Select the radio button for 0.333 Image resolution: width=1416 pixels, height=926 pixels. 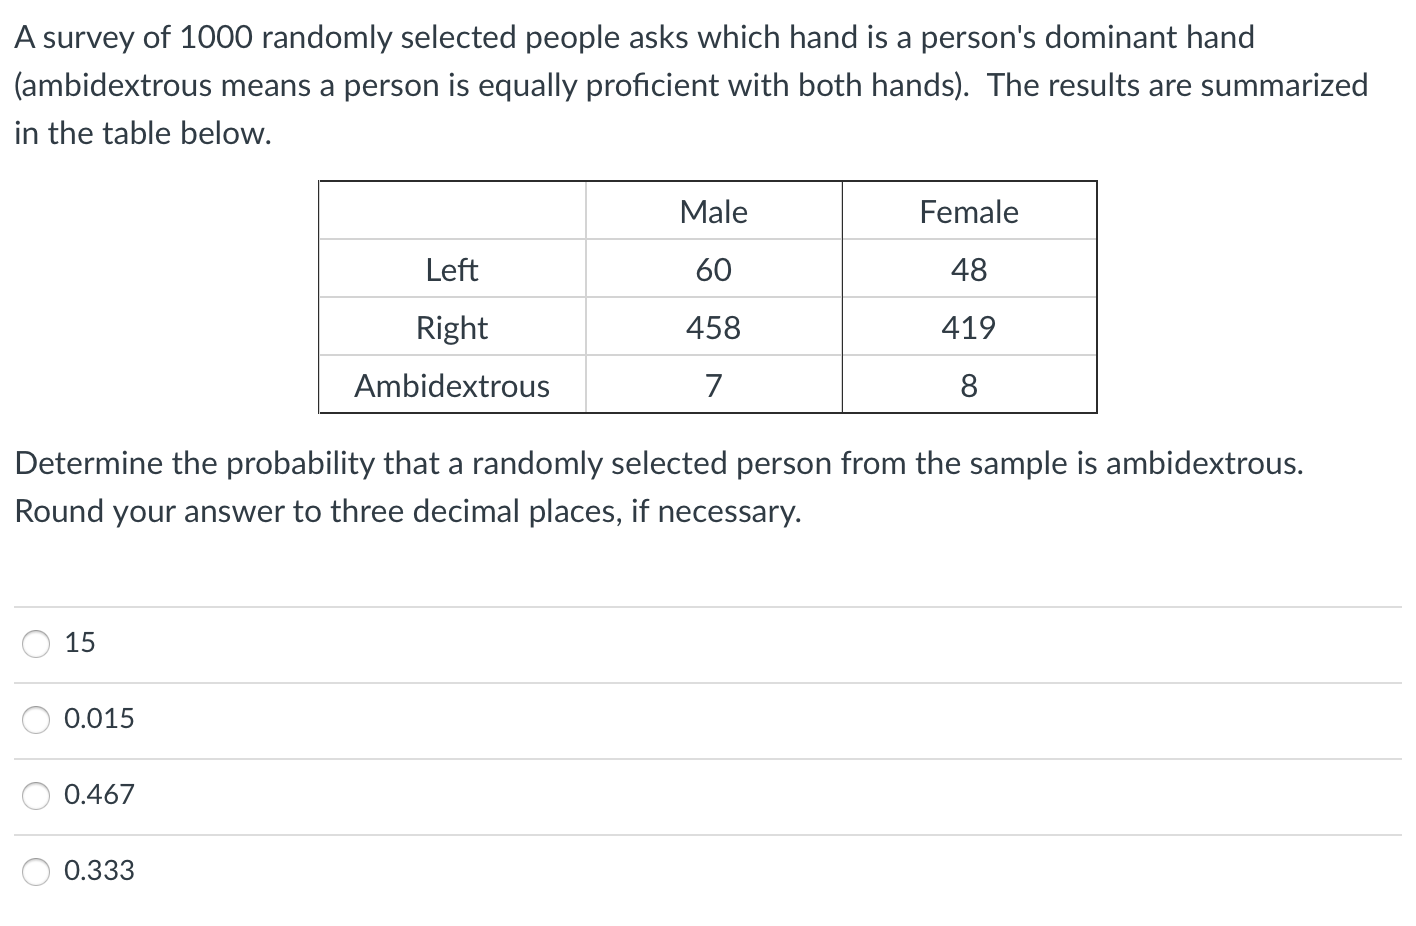coord(36,871)
